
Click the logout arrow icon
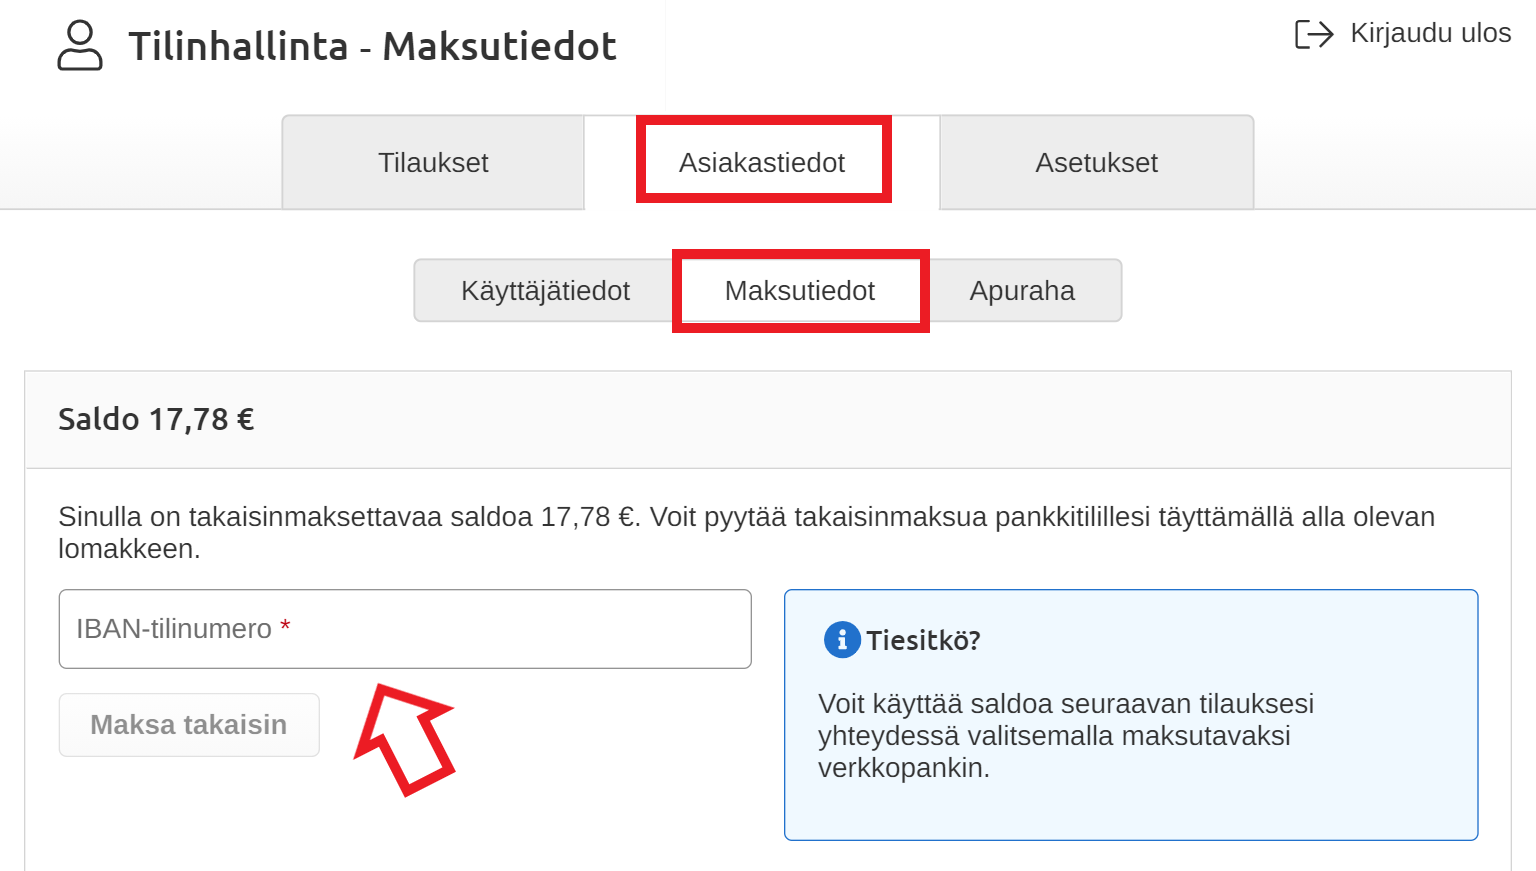pos(1314,34)
